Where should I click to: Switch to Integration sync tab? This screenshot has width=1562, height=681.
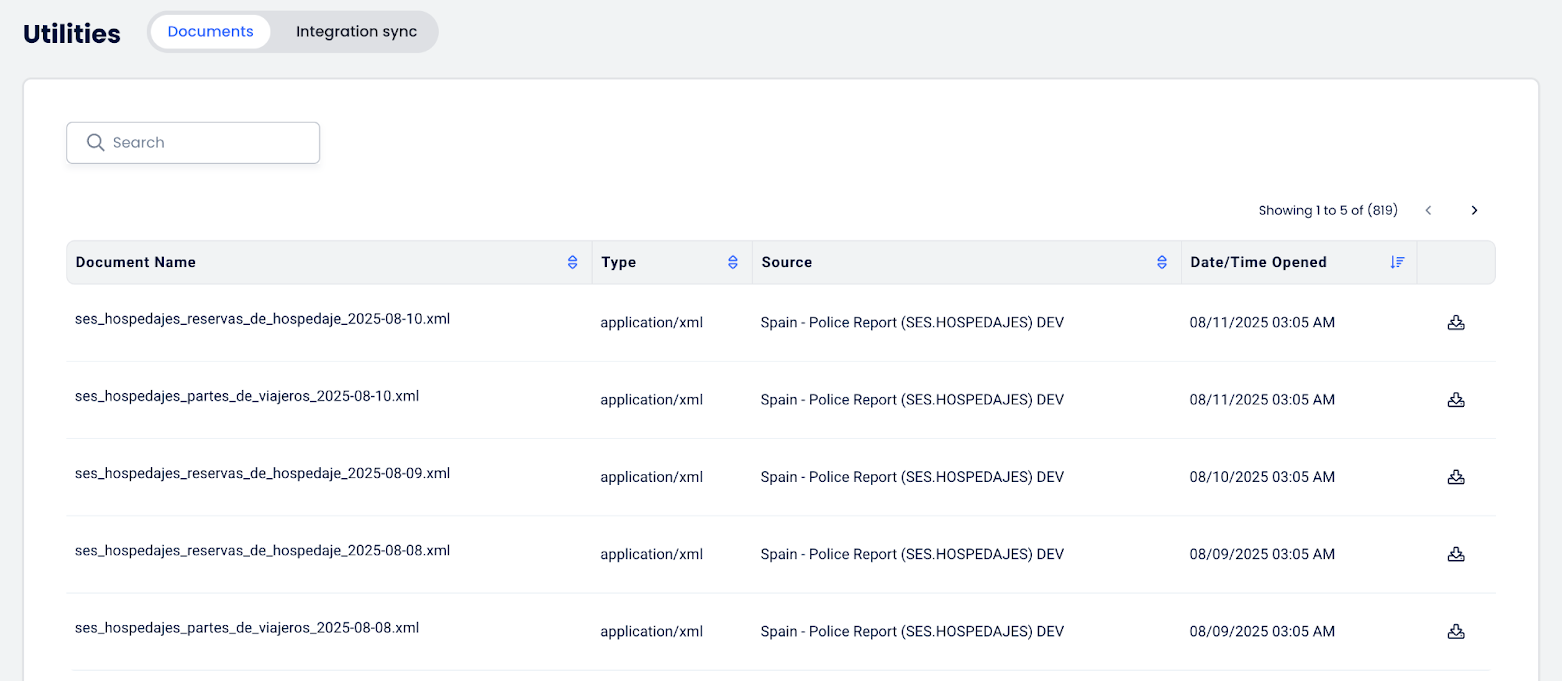356,32
